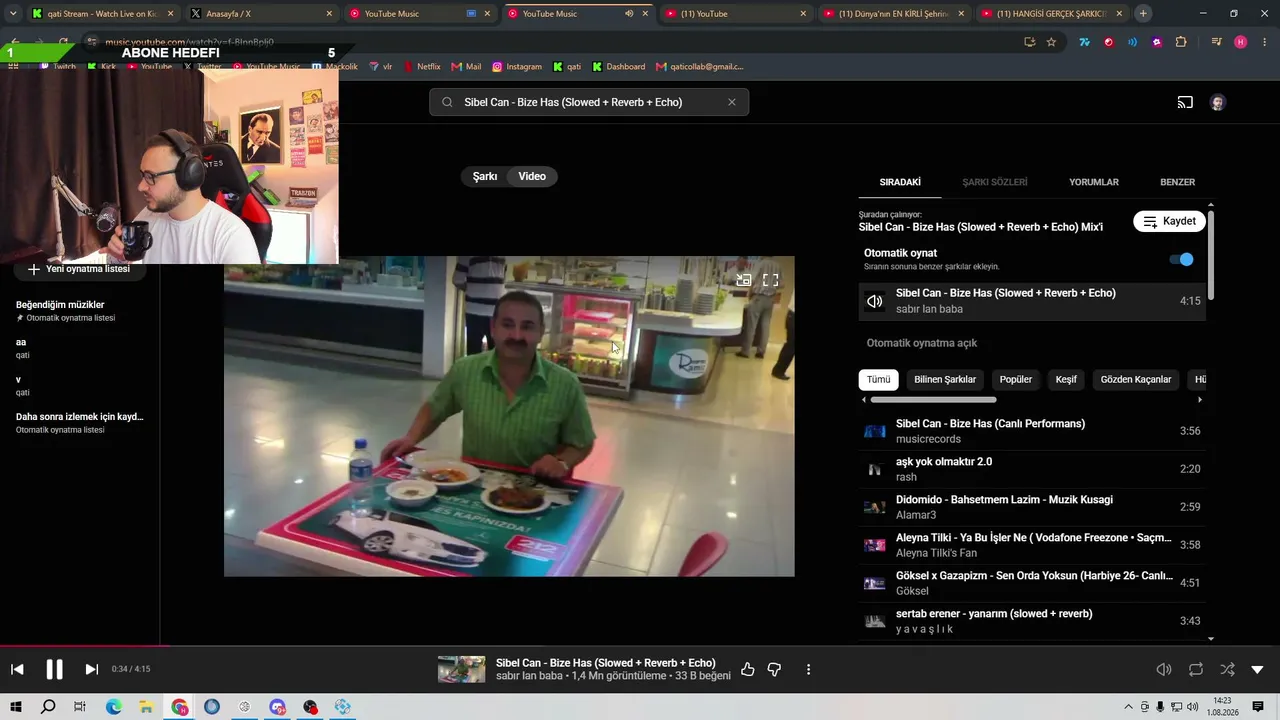Toggle repeat mode in player bar
1280x720 pixels.
1196,669
